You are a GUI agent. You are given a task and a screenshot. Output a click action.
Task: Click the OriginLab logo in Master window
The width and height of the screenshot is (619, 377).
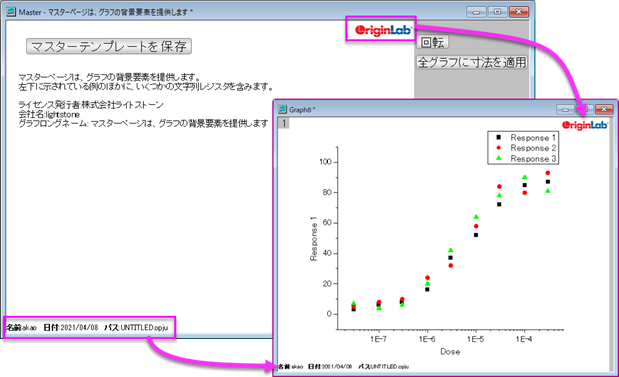pyautogui.click(x=383, y=30)
